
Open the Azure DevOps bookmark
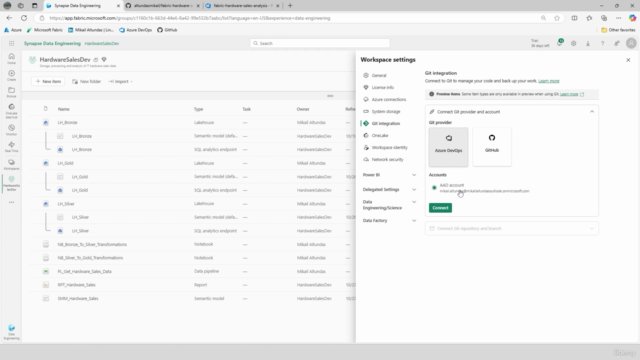pos(136,30)
